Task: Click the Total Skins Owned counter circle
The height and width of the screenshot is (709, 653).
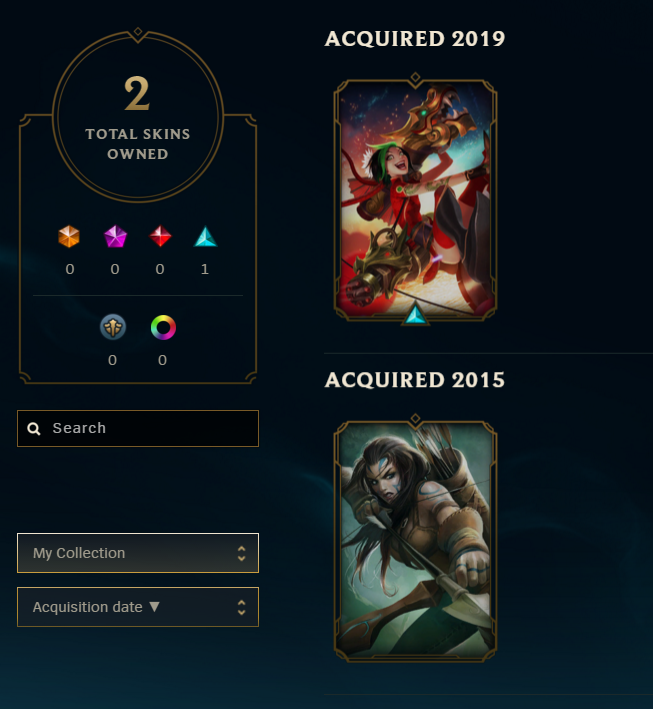Action: [x=138, y=117]
